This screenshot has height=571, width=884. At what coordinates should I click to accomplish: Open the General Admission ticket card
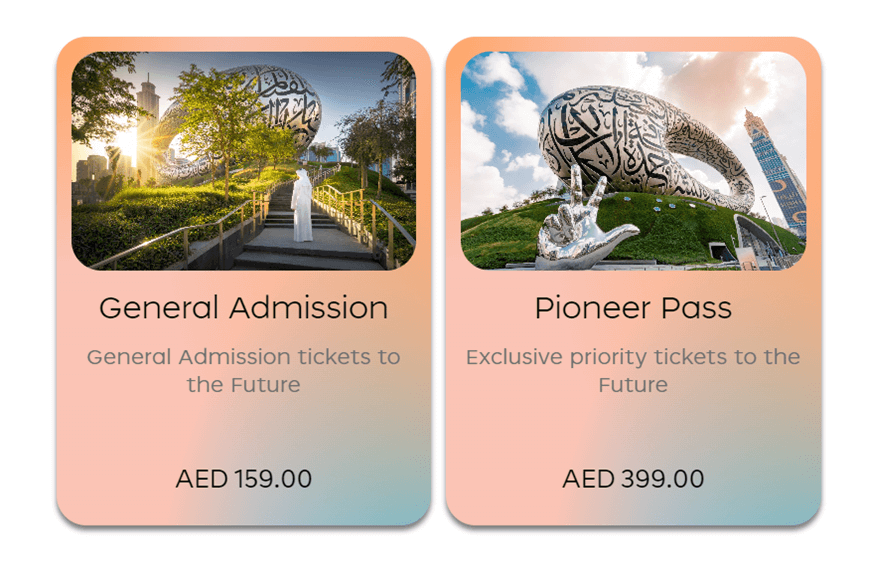tap(244, 281)
